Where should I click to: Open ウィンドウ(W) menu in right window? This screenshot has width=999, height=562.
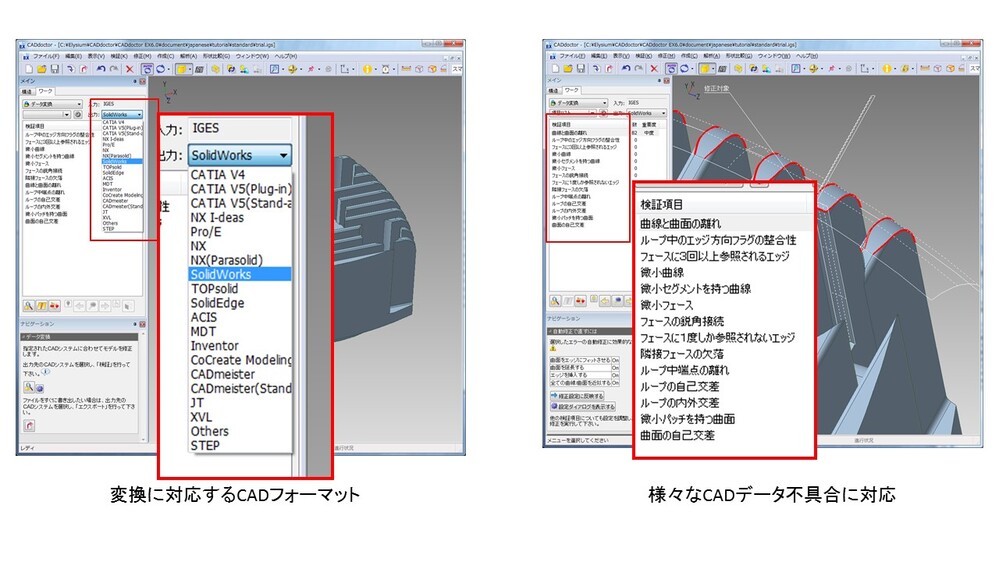pos(775,56)
